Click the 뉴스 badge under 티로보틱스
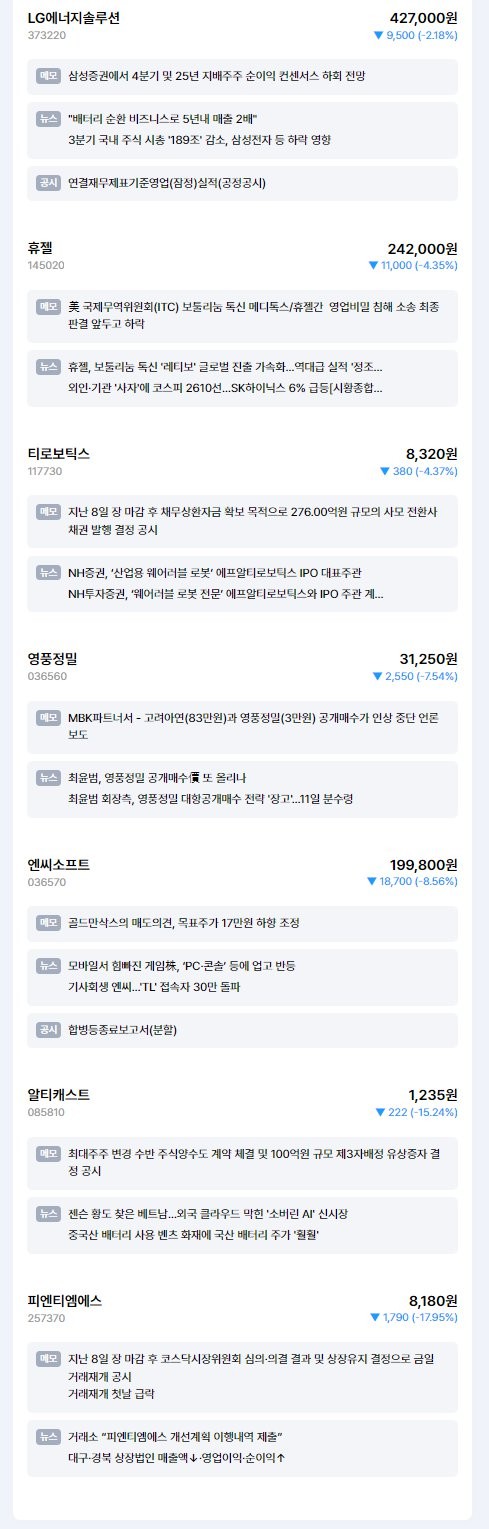489x1529 pixels. pyautogui.click(x=48, y=573)
